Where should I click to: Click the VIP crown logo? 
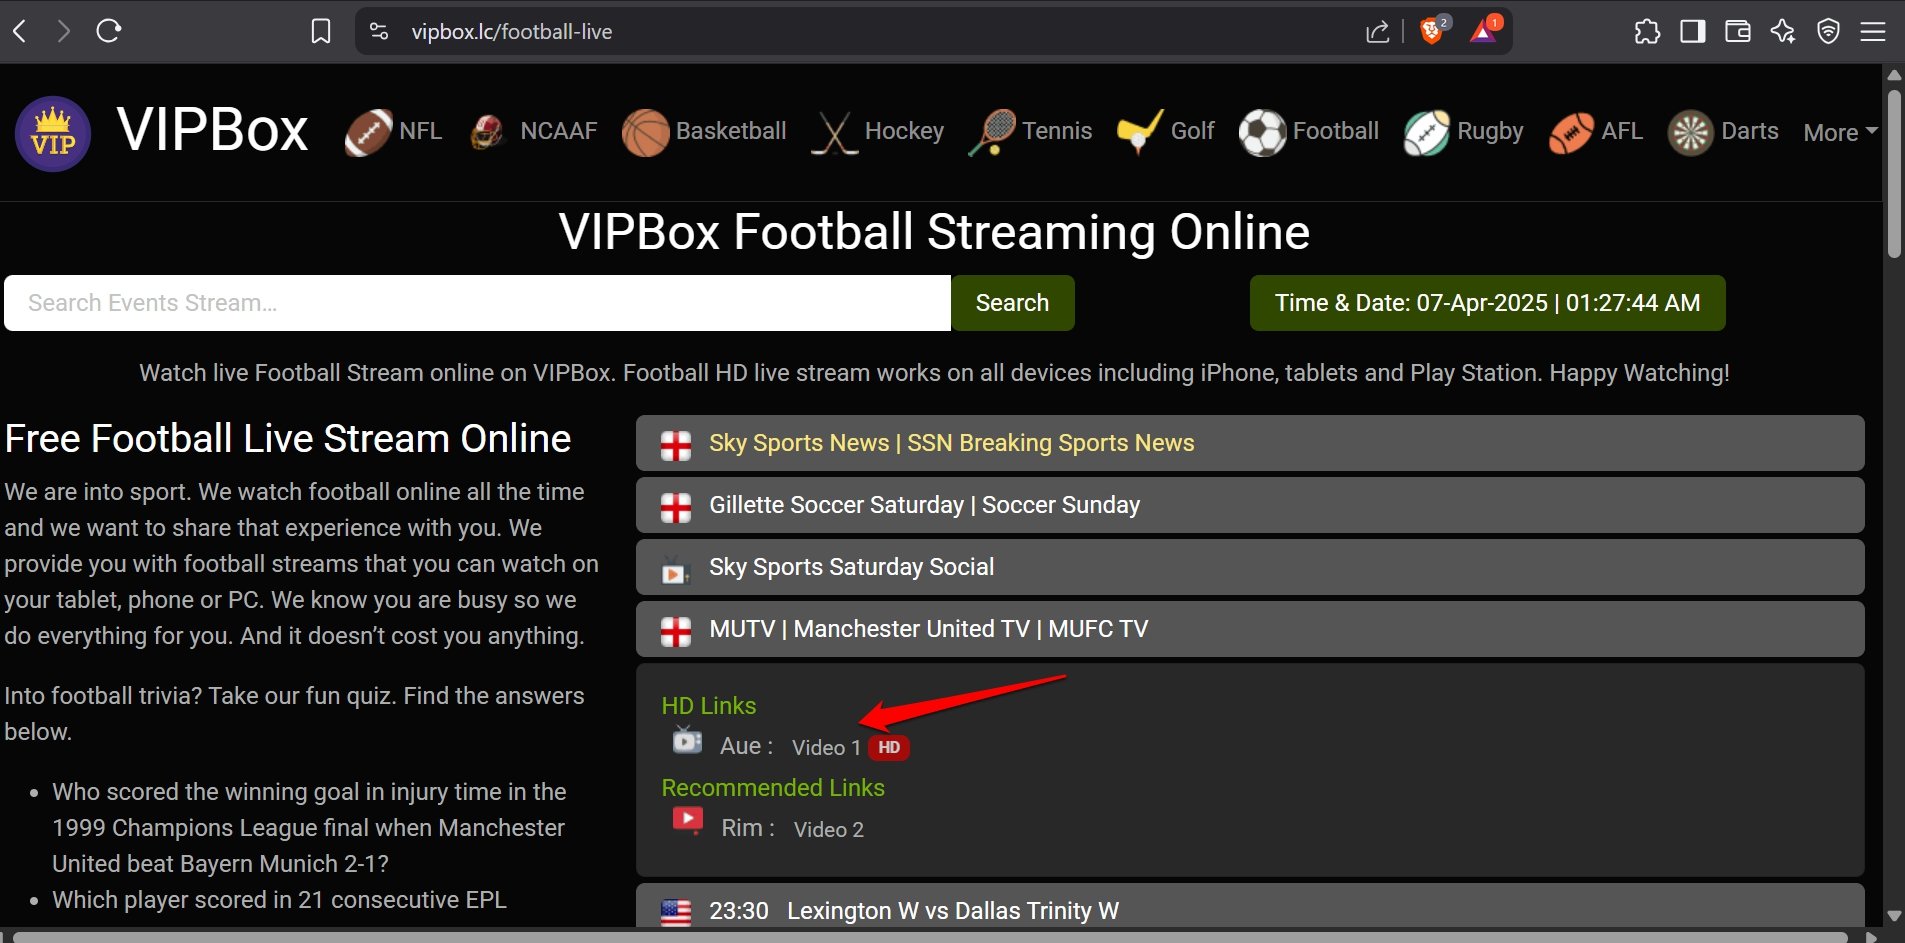[x=53, y=133]
